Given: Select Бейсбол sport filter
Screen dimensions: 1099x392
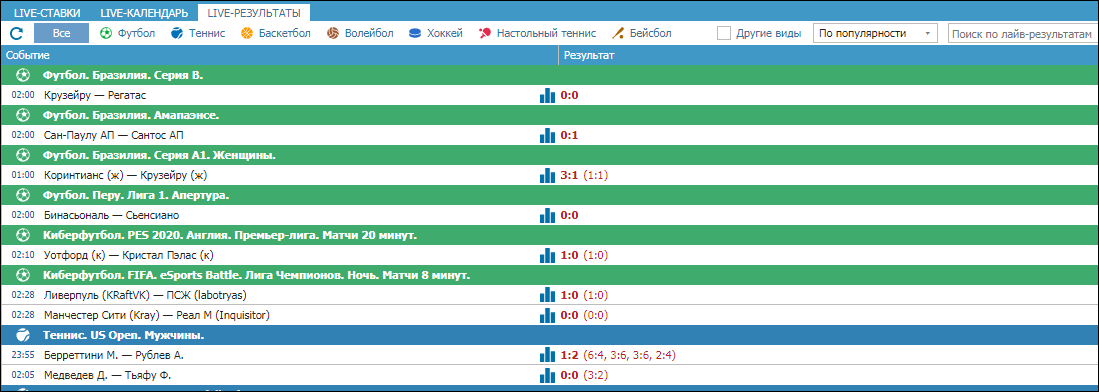Looking at the screenshot, I should coord(642,33).
